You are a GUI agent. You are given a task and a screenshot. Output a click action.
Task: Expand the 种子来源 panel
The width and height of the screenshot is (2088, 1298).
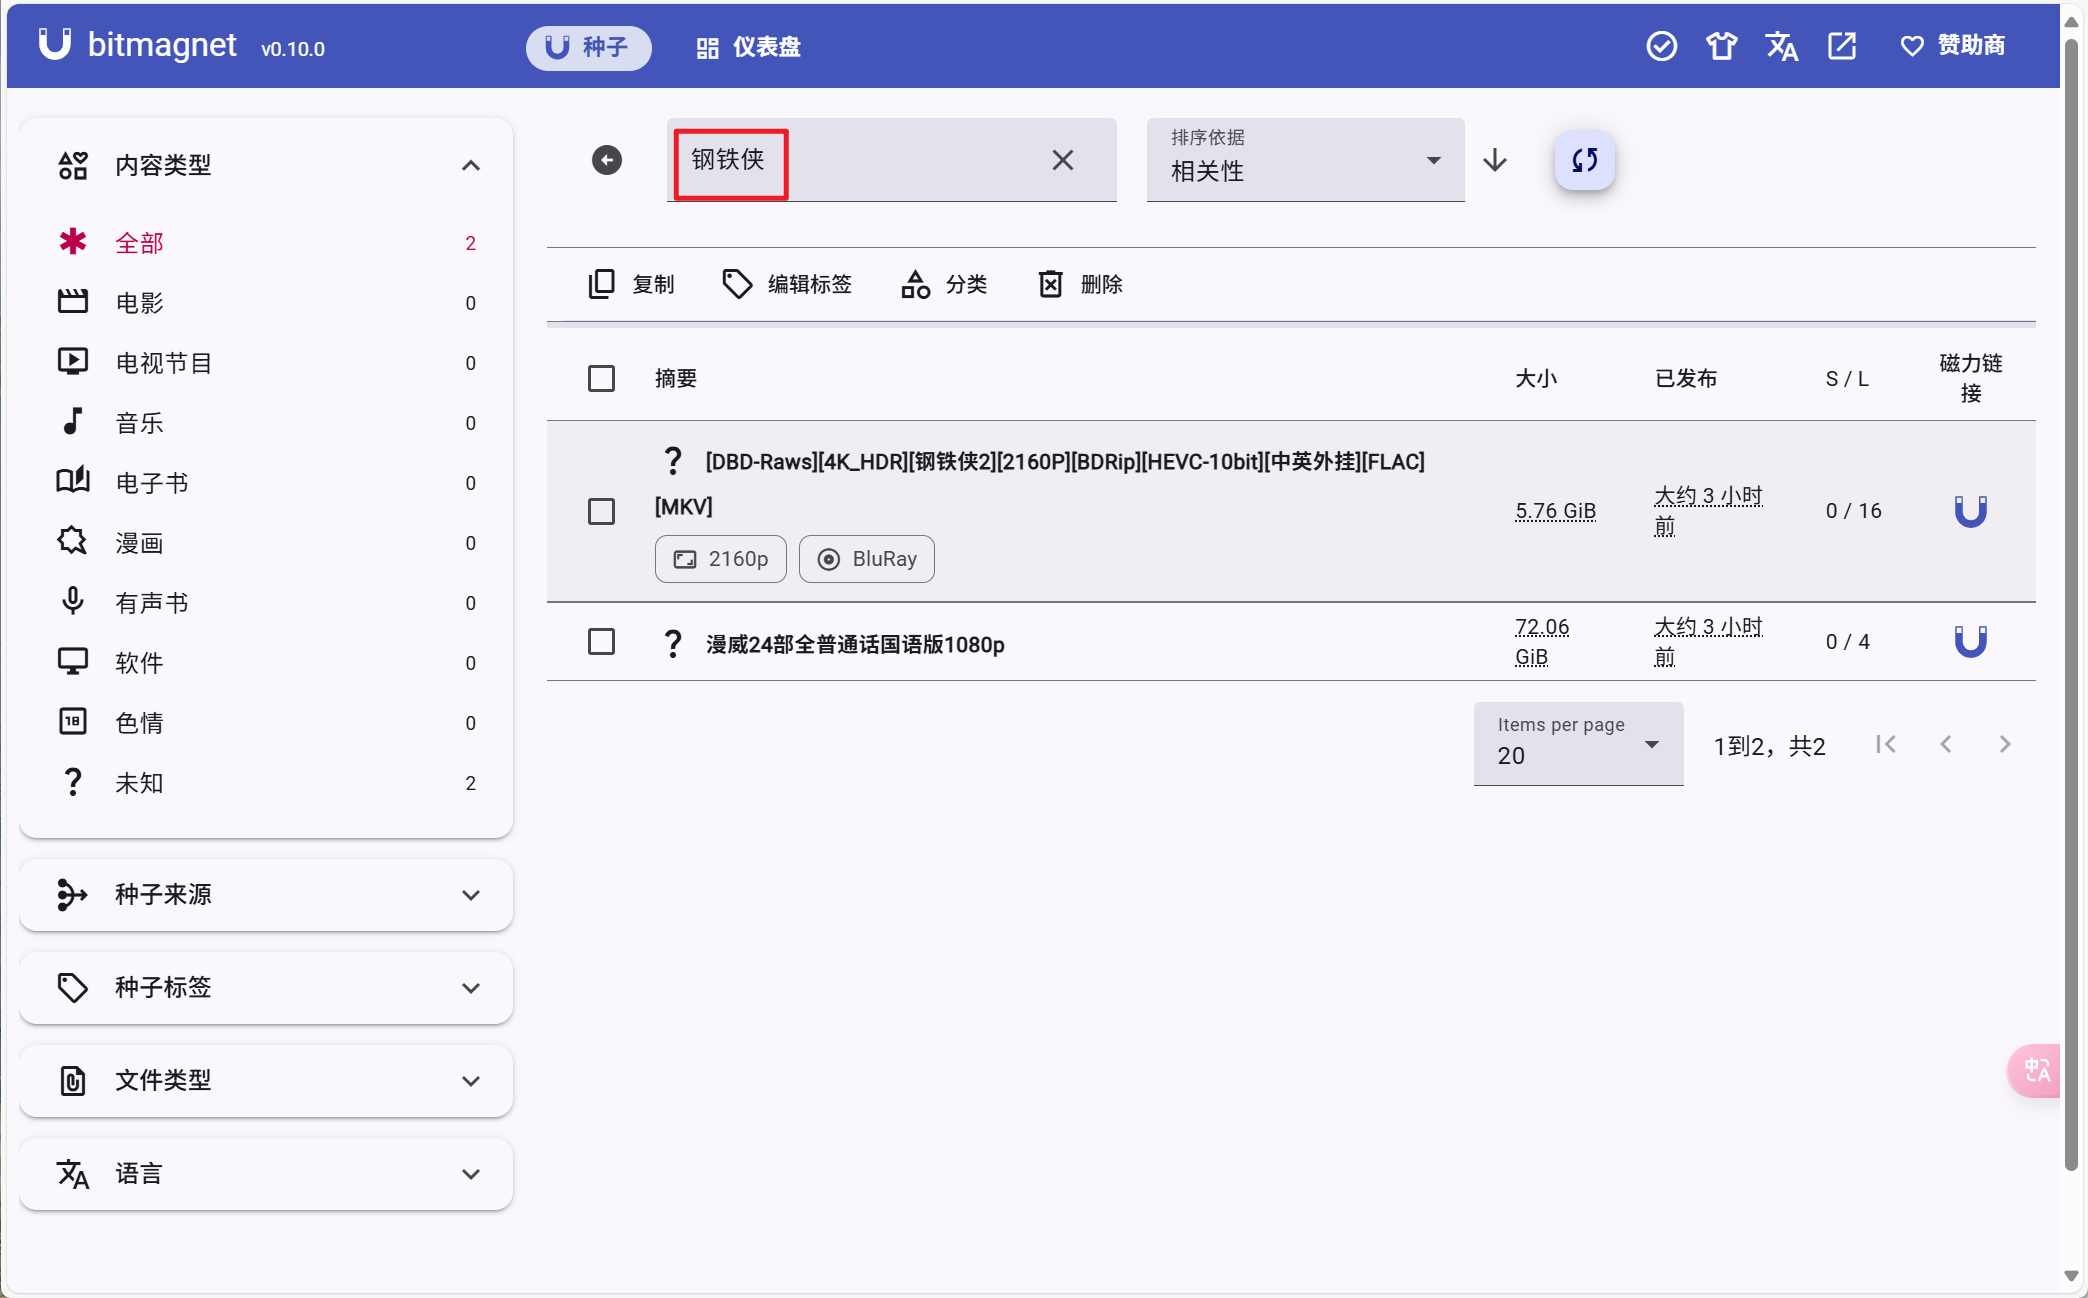click(x=265, y=895)
